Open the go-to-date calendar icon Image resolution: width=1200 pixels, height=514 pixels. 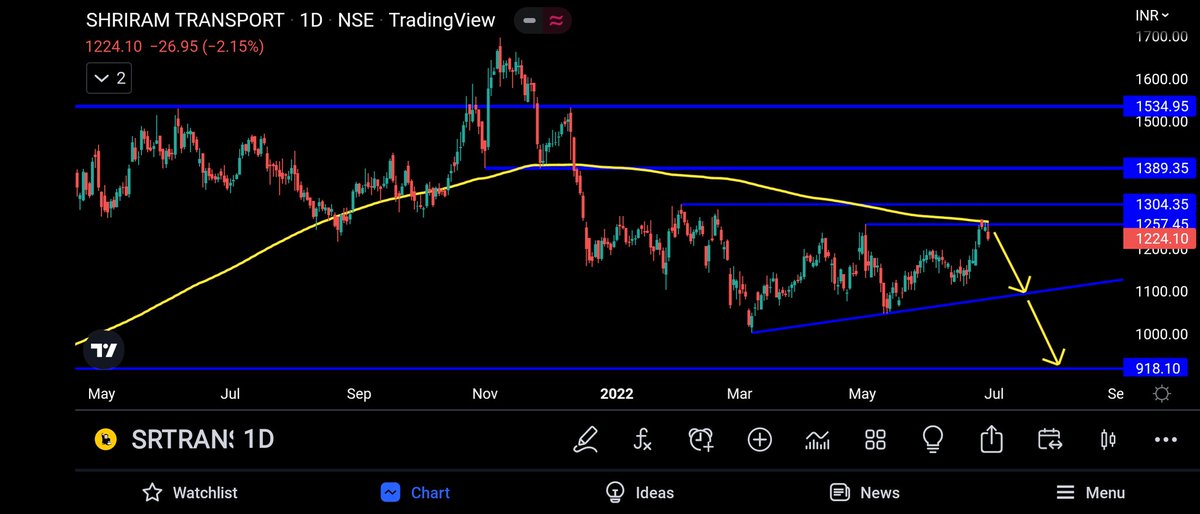(1049, 439)
